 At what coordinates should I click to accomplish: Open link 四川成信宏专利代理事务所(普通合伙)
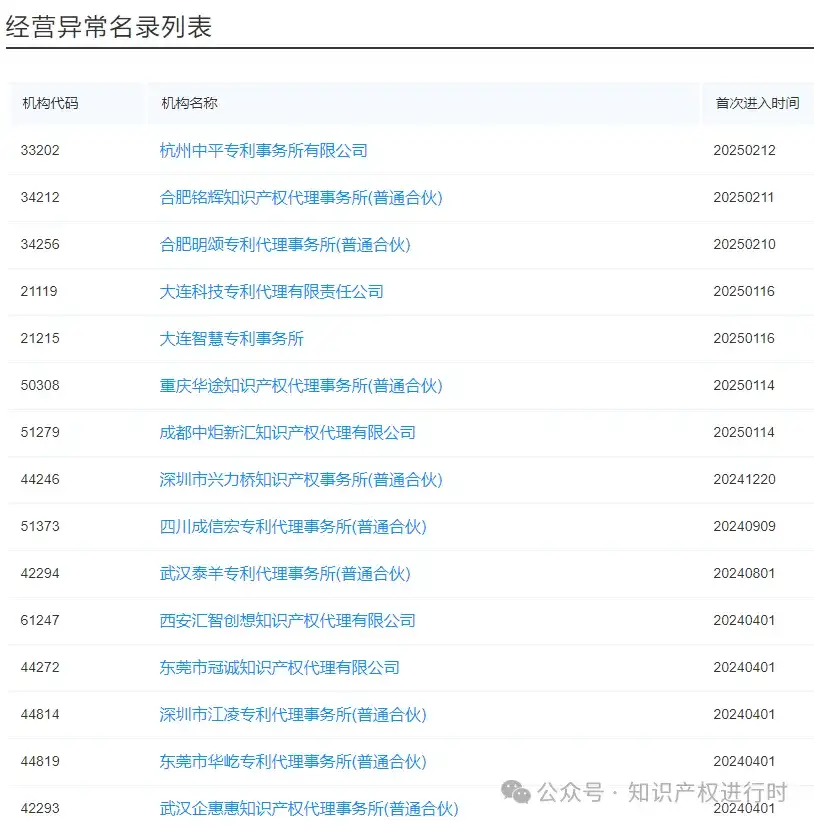(x=293, y=526)
